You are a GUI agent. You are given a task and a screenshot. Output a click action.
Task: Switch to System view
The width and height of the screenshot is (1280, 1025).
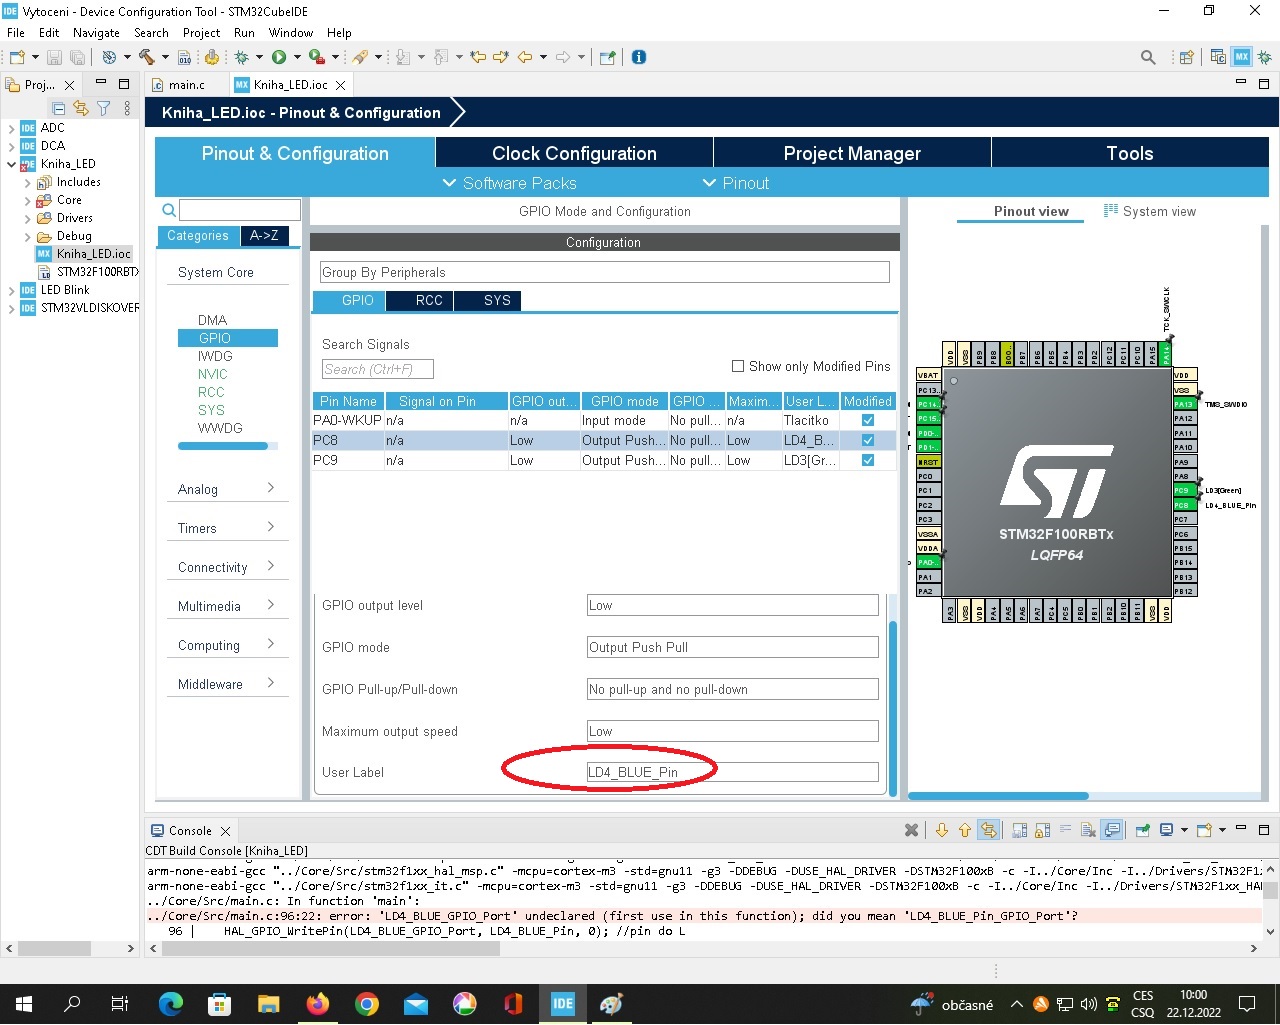(x=1150, y=211)
